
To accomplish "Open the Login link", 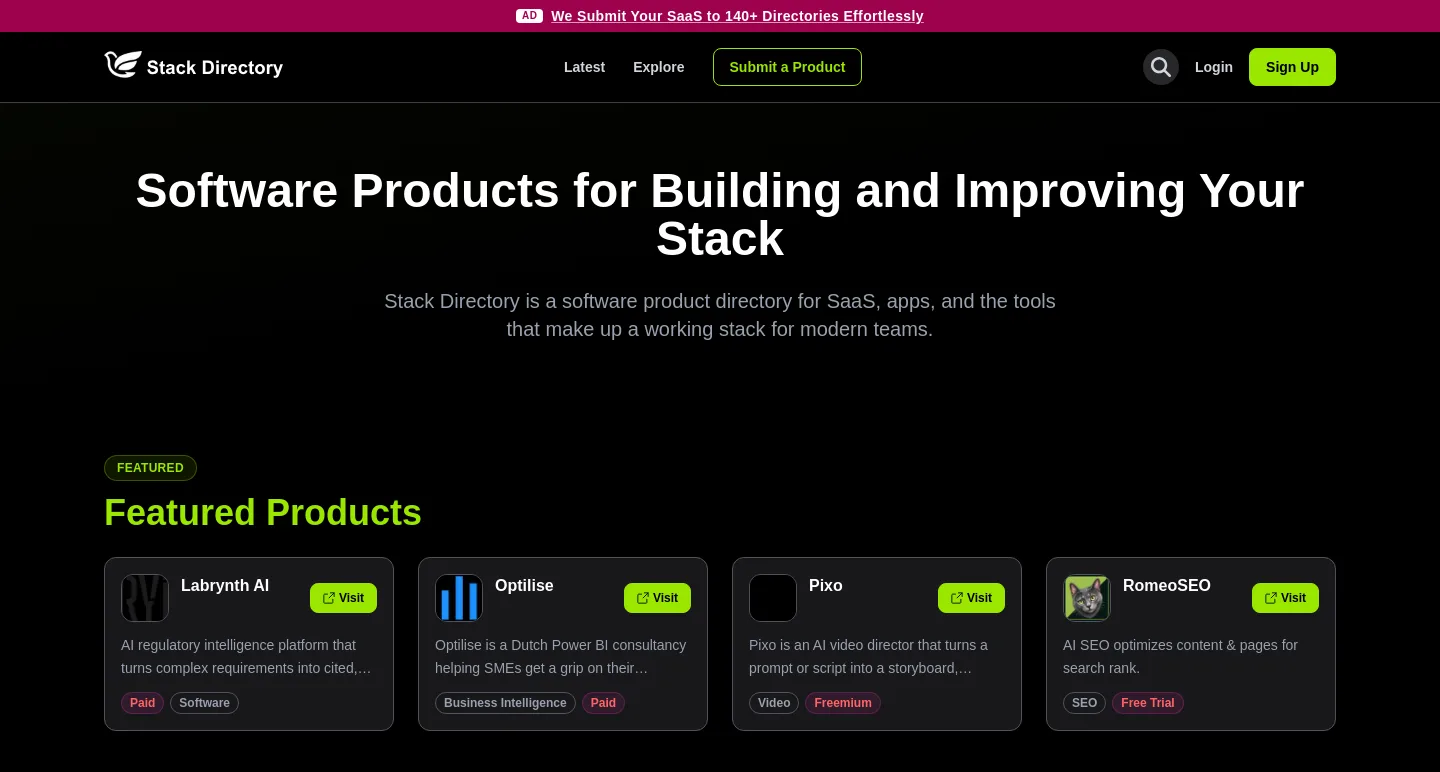I will coord(1214,67).
